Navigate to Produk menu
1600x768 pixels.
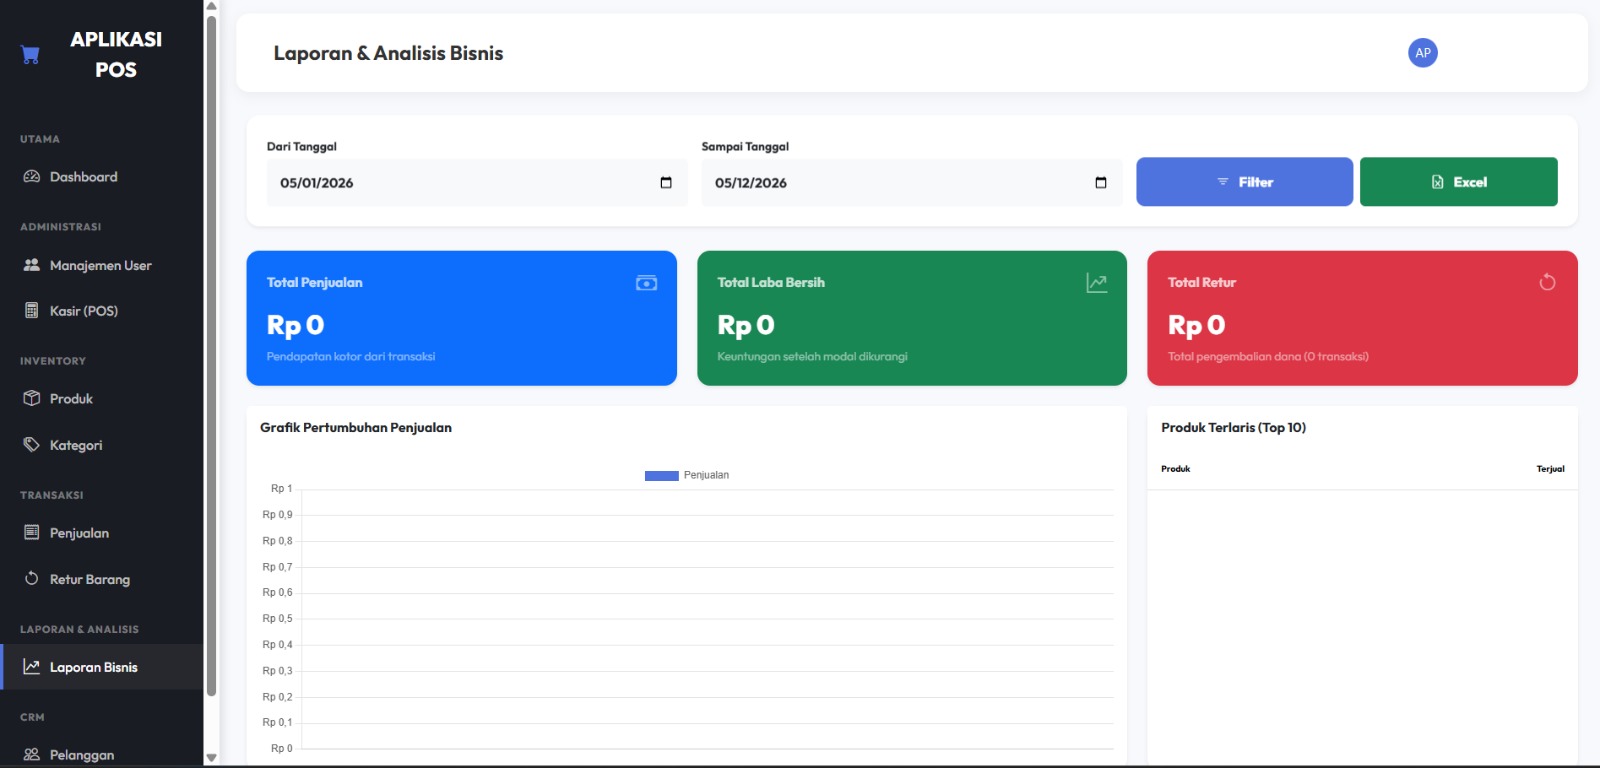click(102, 398)
